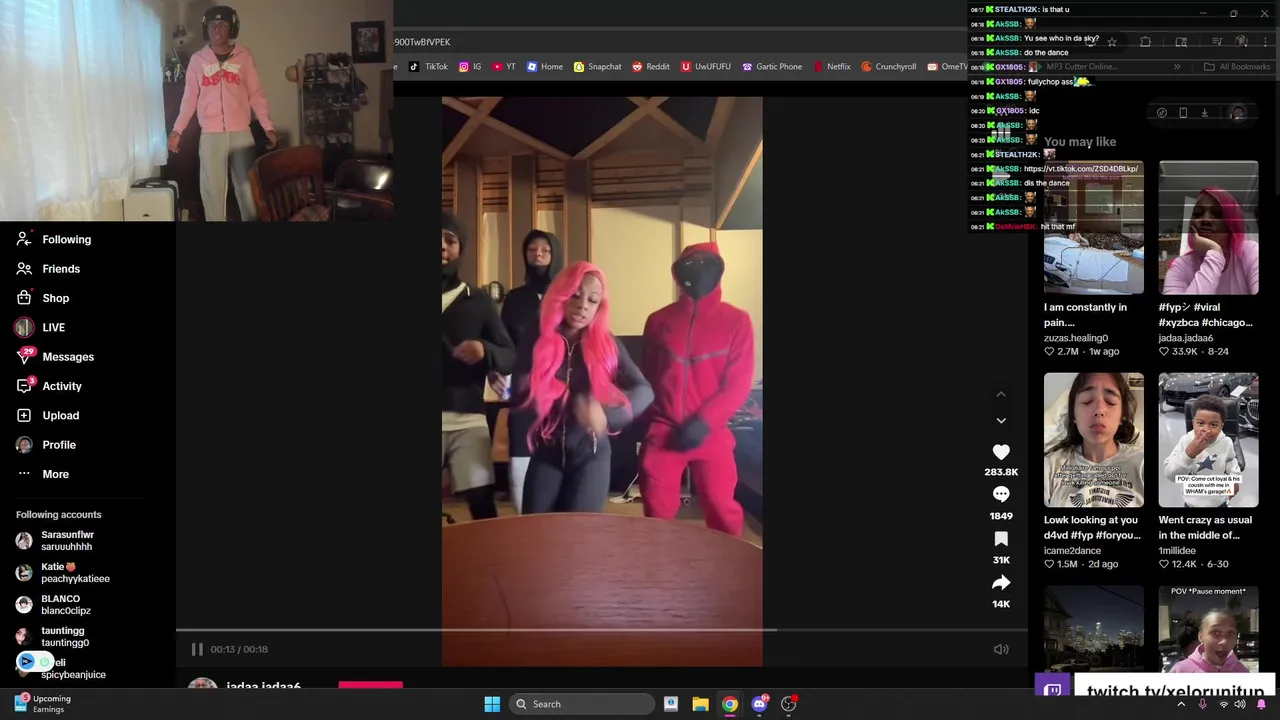Open Discord from the taskbar
1280x720 pixels.
point(759,704)
